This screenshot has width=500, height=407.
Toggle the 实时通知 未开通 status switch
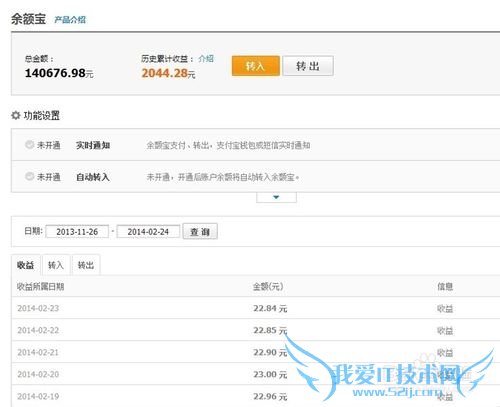pos(30,145)
